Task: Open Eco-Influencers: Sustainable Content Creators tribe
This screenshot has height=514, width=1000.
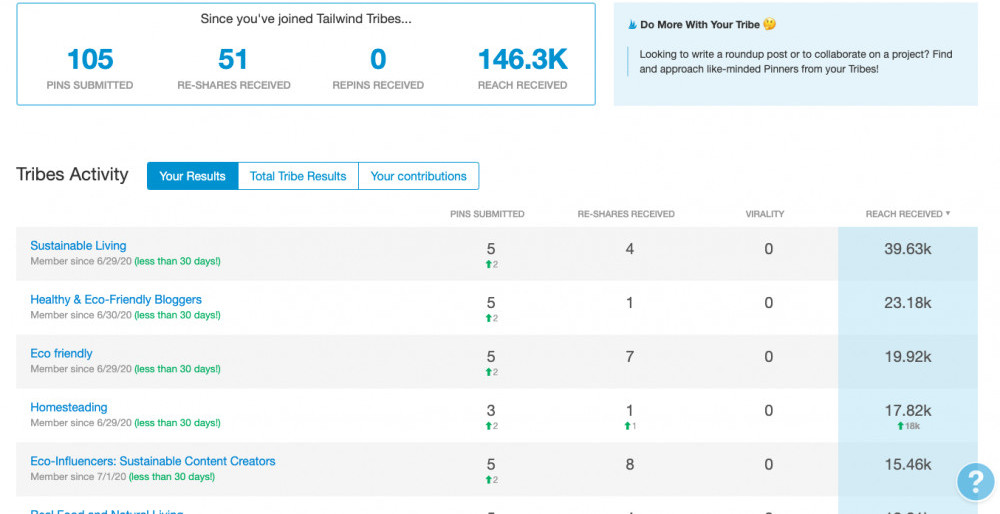Action: pos(153,461)
